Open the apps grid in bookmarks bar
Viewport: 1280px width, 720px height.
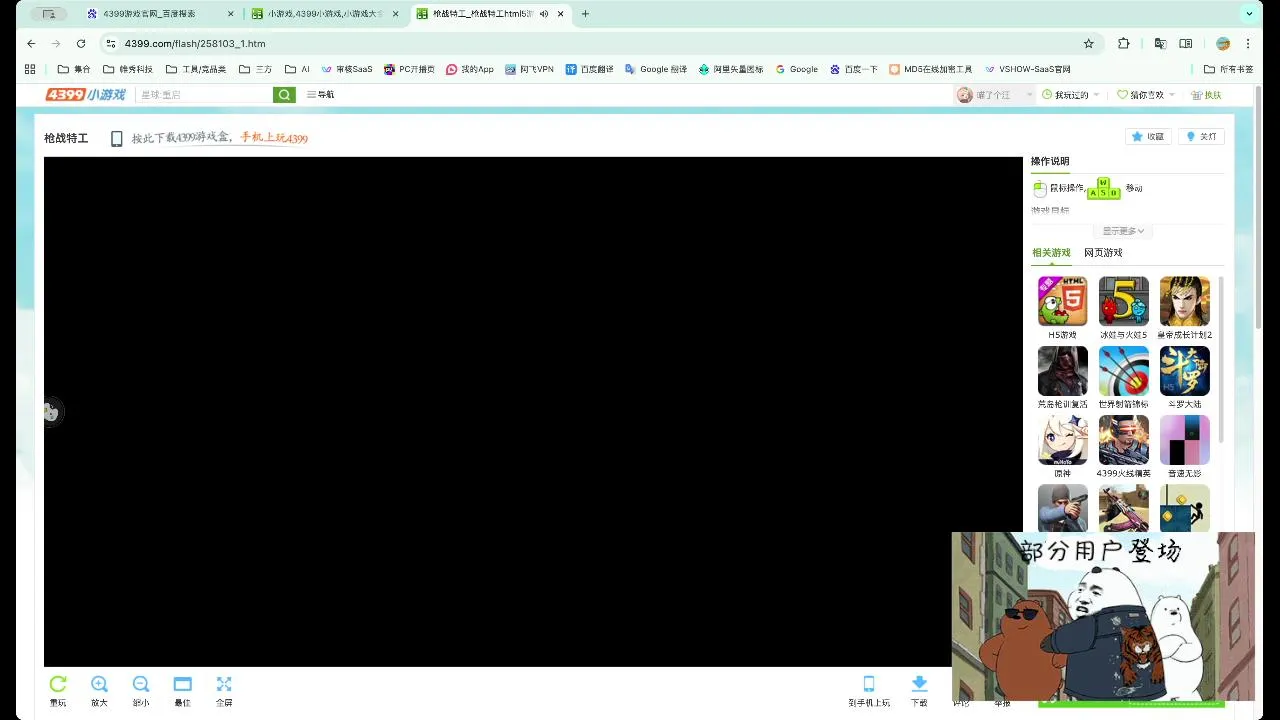[x=30, y=69]
